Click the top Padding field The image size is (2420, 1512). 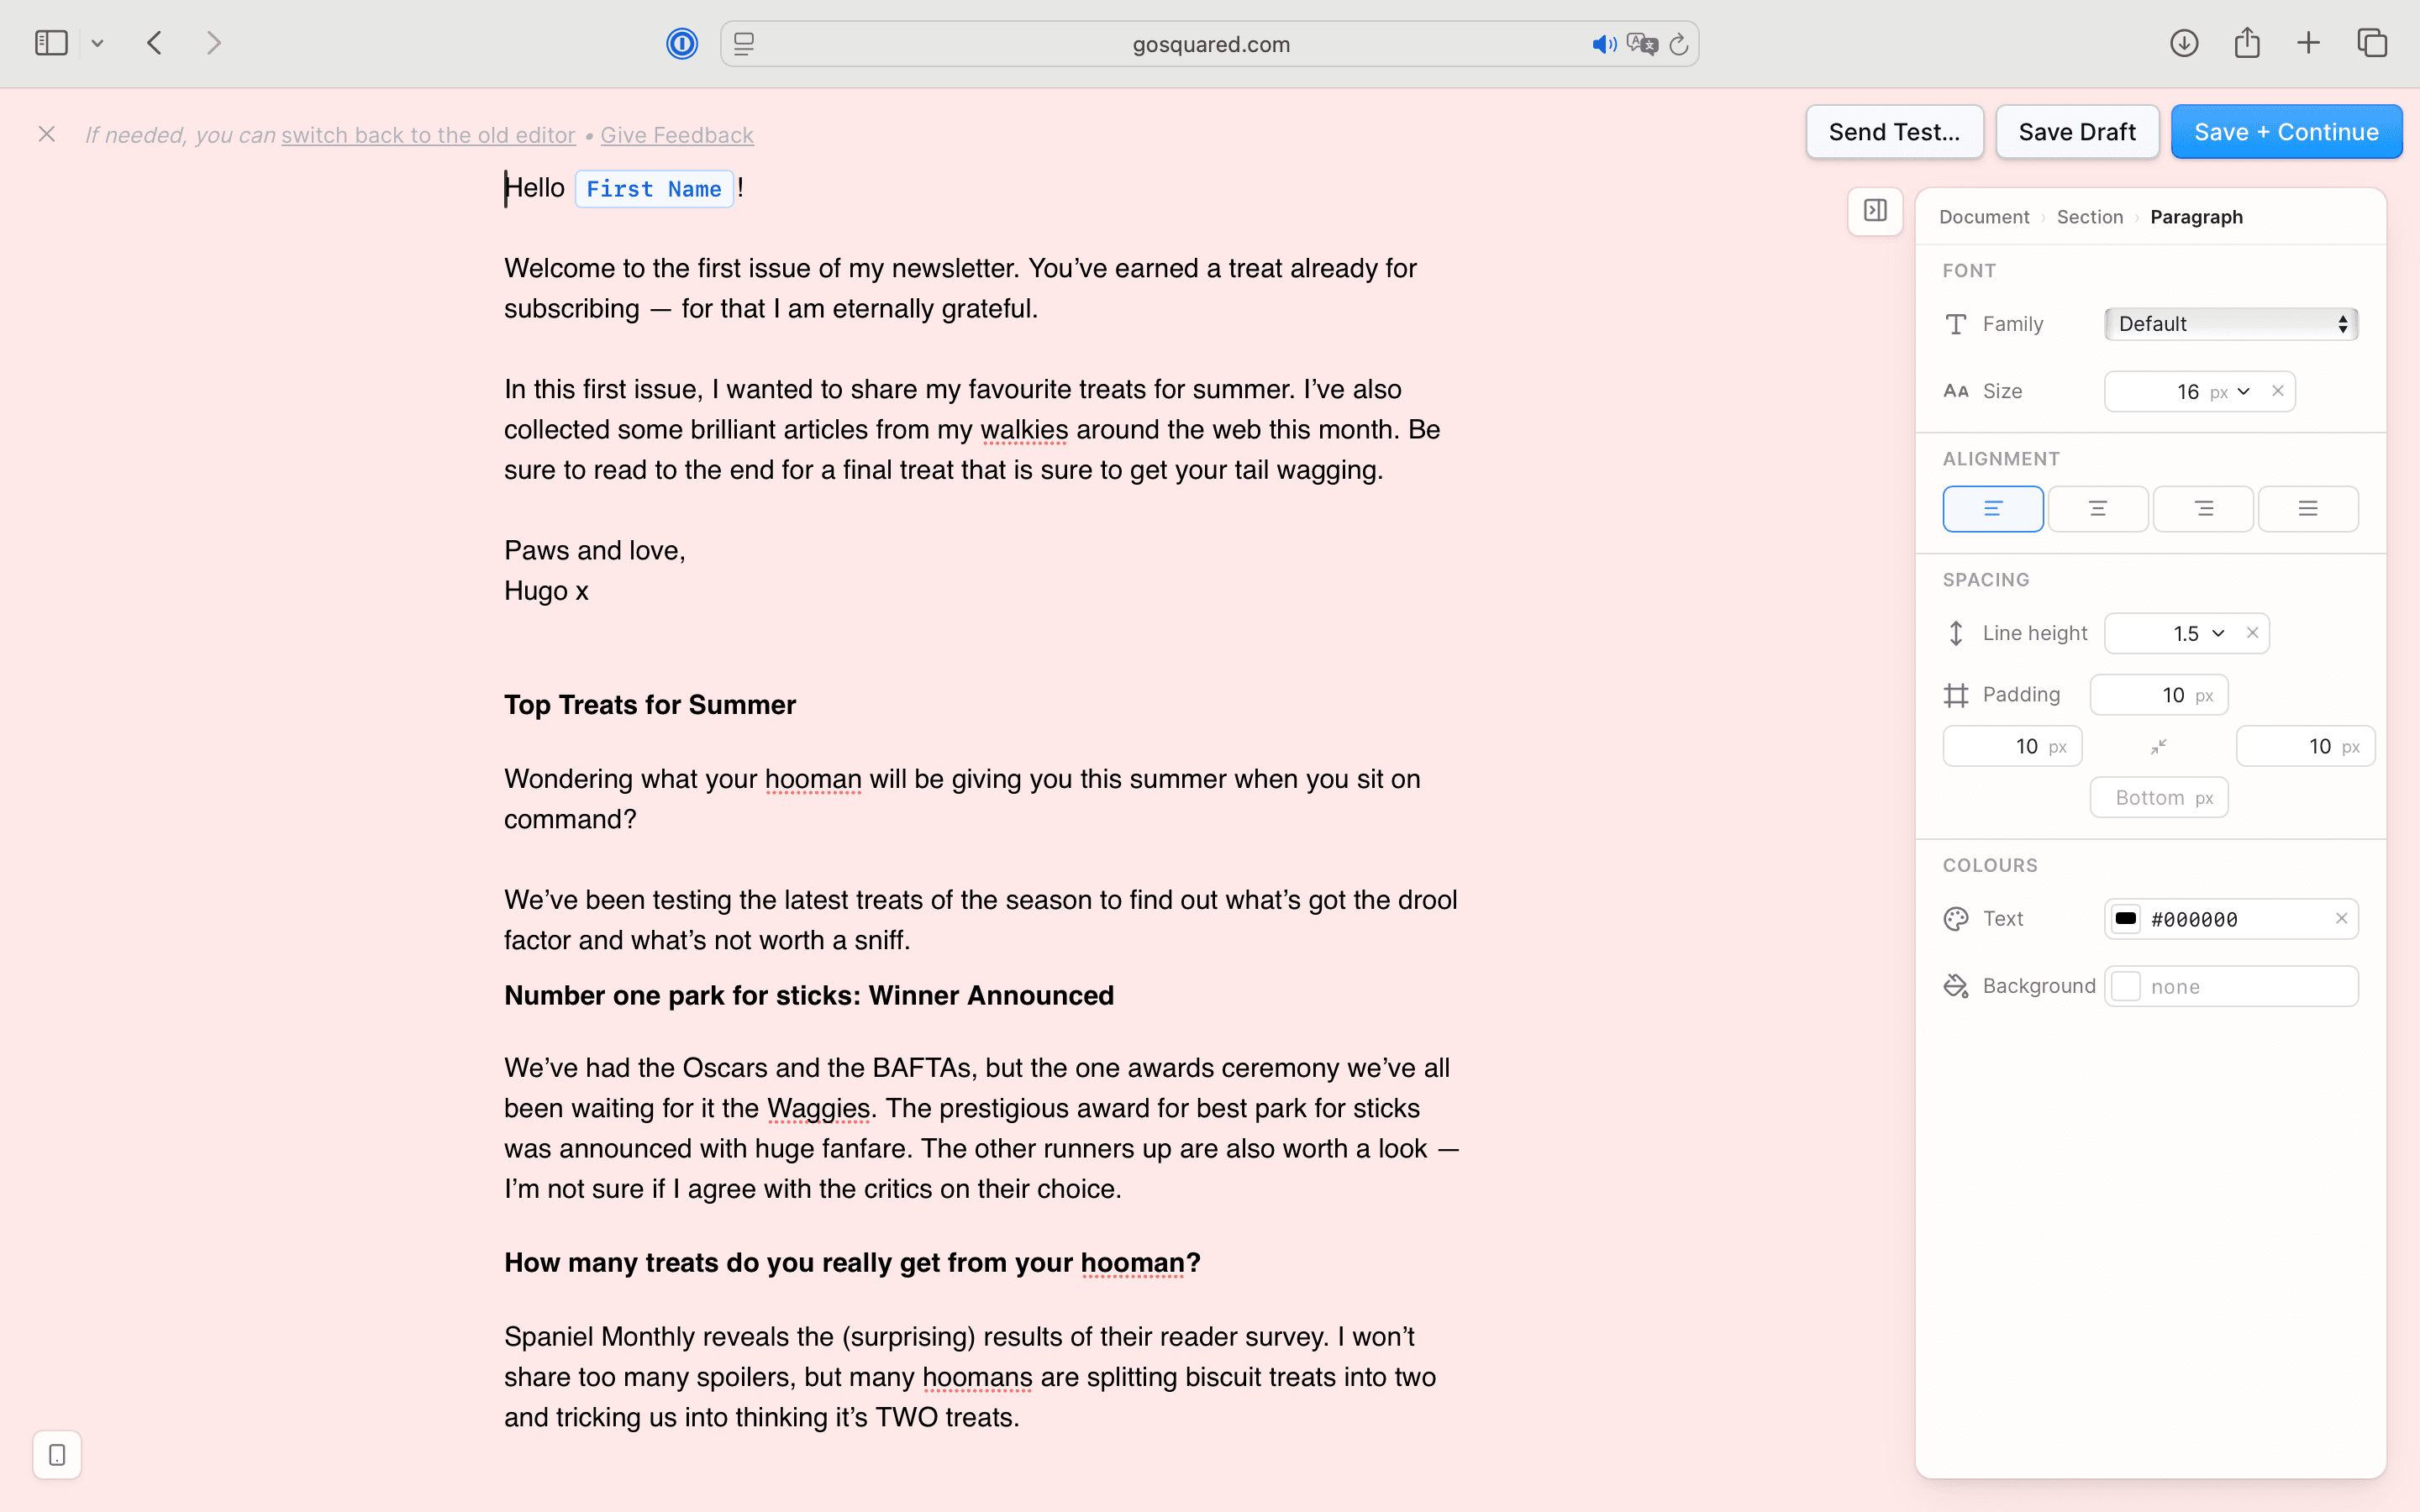[x=2159, y=695]
